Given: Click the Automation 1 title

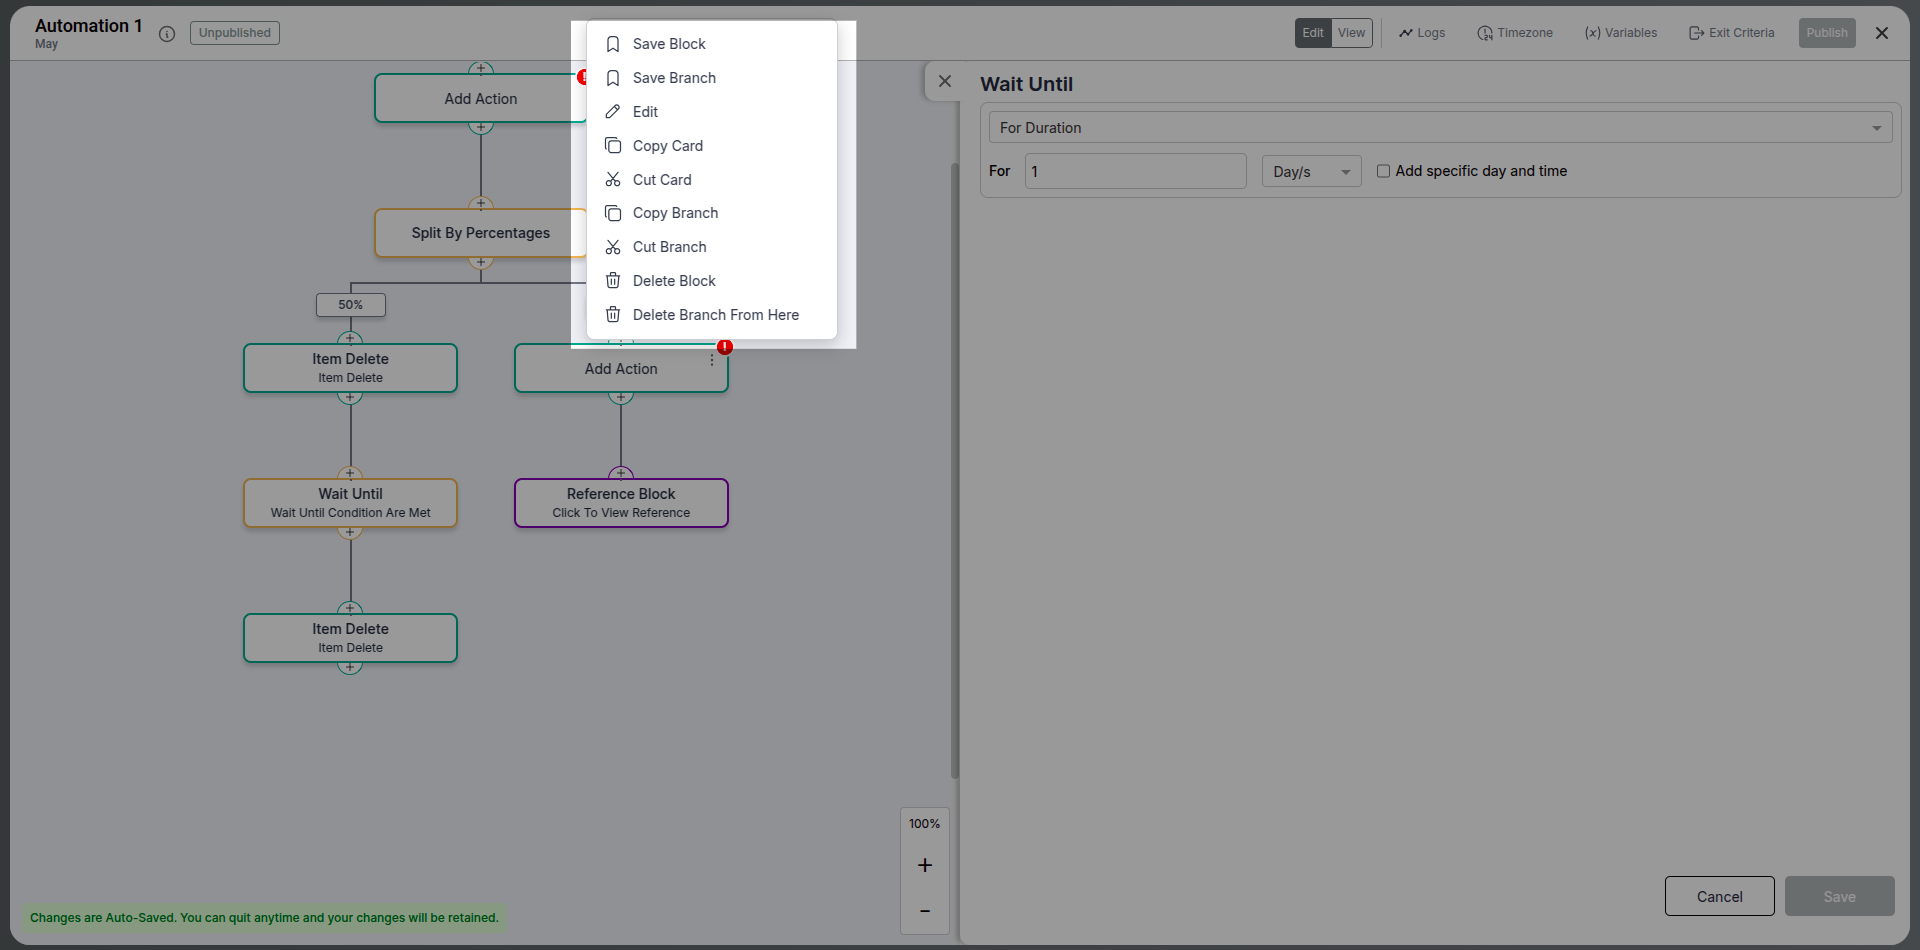Looking at the screenshot, I should (89, 26).
